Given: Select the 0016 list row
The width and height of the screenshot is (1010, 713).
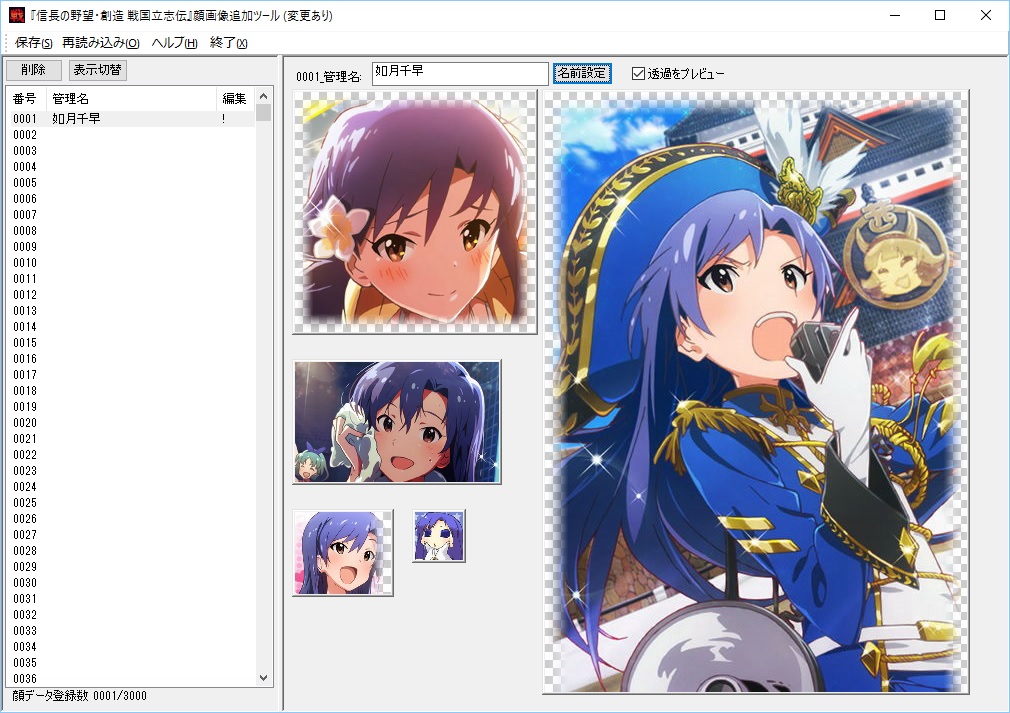Looking at the screenshot, I should (x=131, y=359).
